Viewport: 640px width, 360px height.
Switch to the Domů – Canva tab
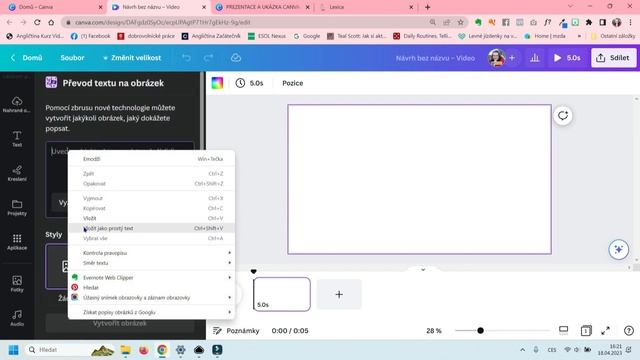[55, 7]
